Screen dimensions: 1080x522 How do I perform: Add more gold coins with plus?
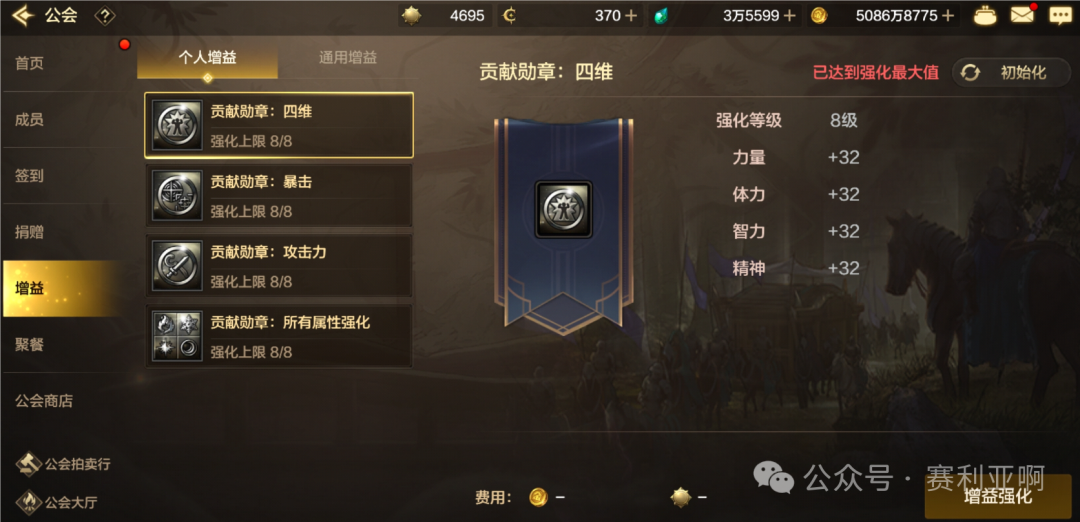pyautogui.click(x=948, y=16)
